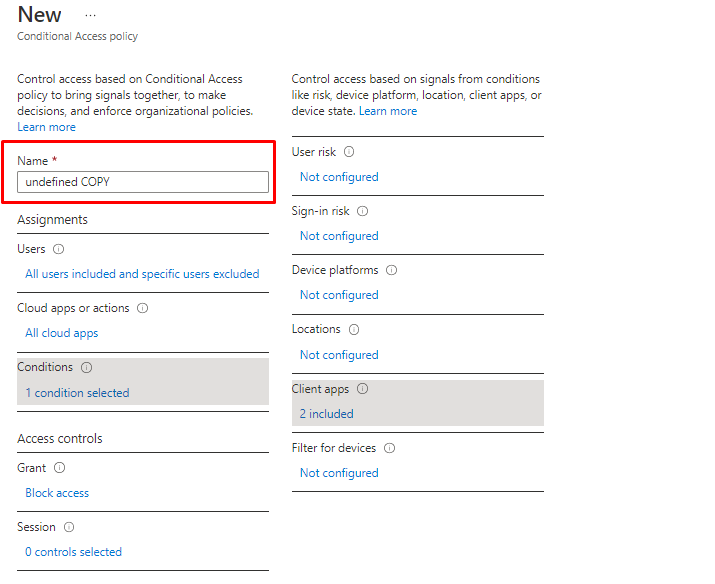The image size is (715, 584).
Task: Click the policy Name input field
Action: (x=143, y=182)
